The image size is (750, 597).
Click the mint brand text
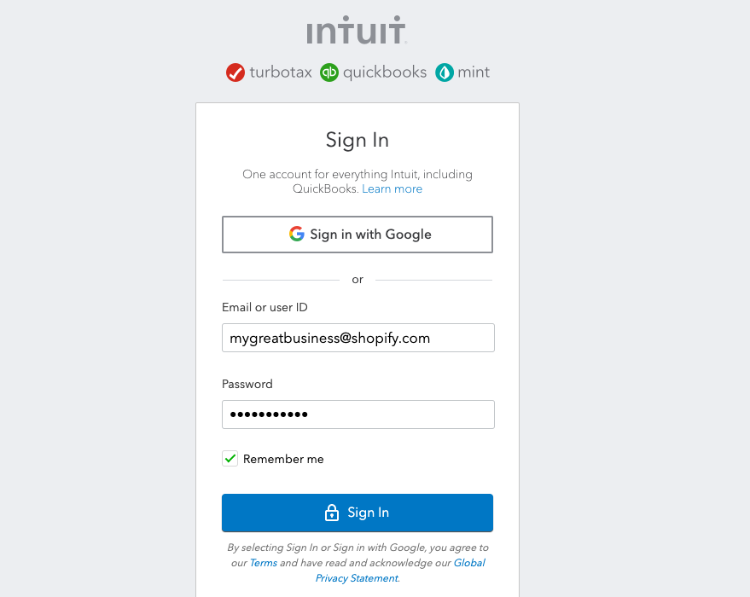click(x=474, y=72)
